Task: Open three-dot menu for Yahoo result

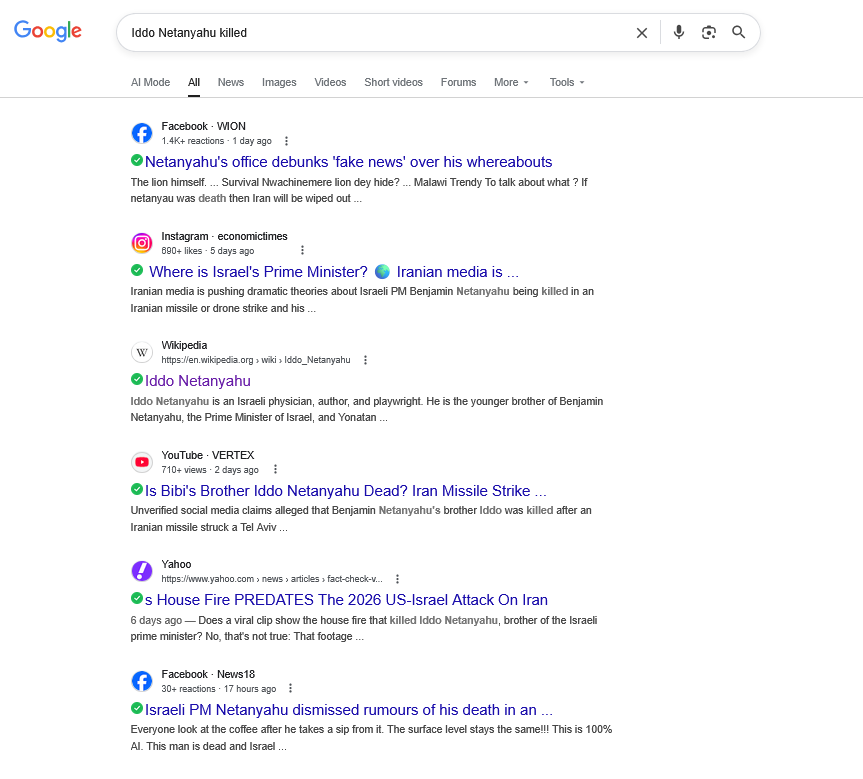Action: pyautogui.click(x=397, y=579)
